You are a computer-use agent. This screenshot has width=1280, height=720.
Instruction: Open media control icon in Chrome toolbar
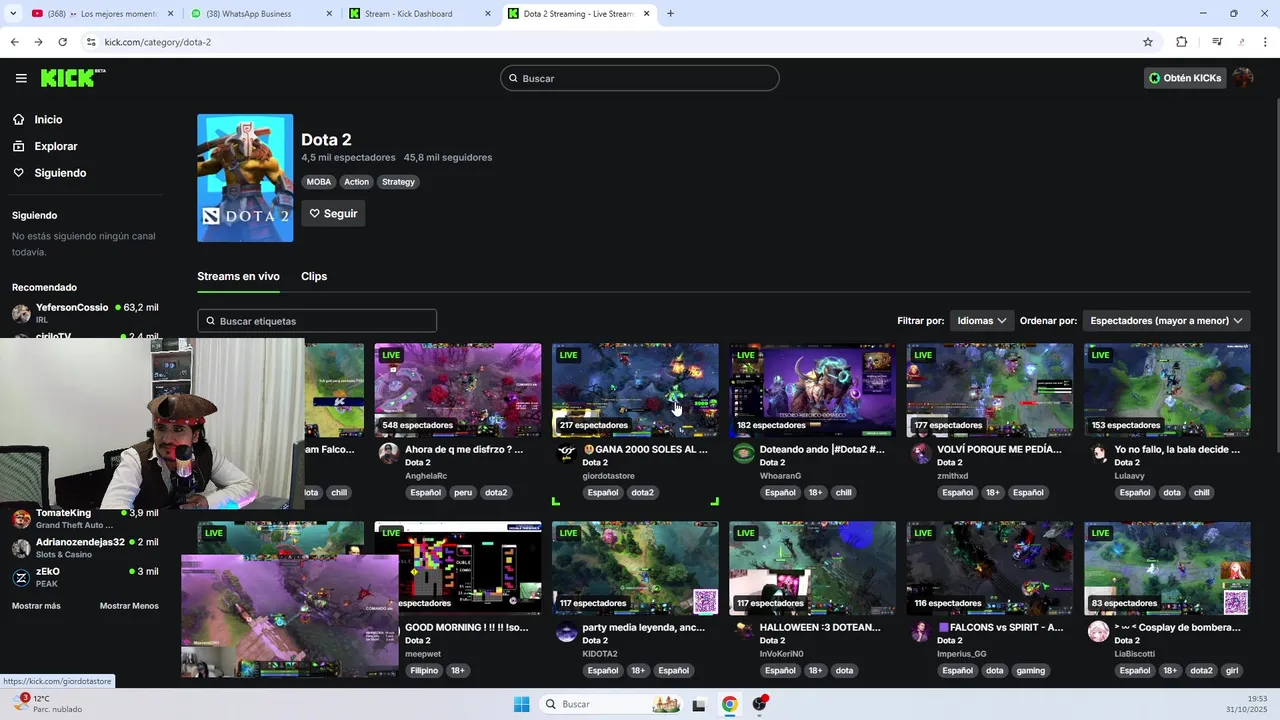pos(1217,42)
